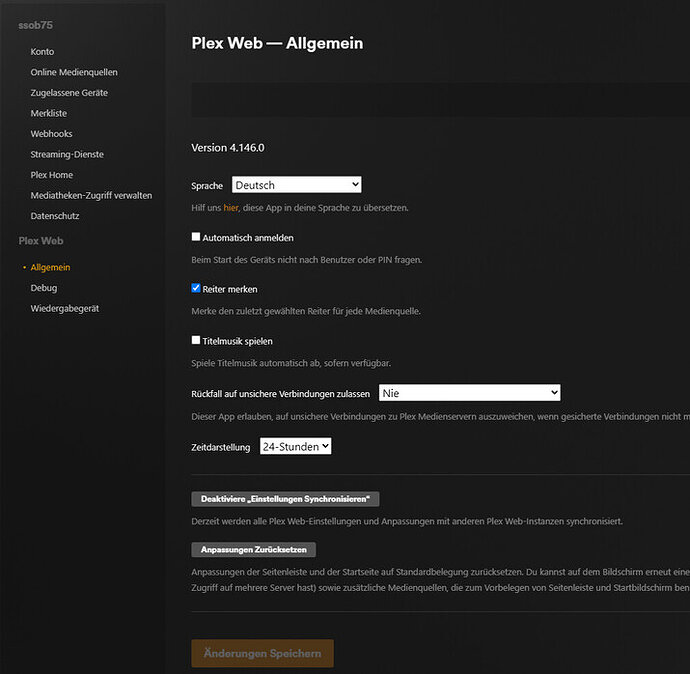This screenshot has width=690, height=674.
Task: Open the Webhooks settings
Action: pyautogui.click(x=51, y=134)
